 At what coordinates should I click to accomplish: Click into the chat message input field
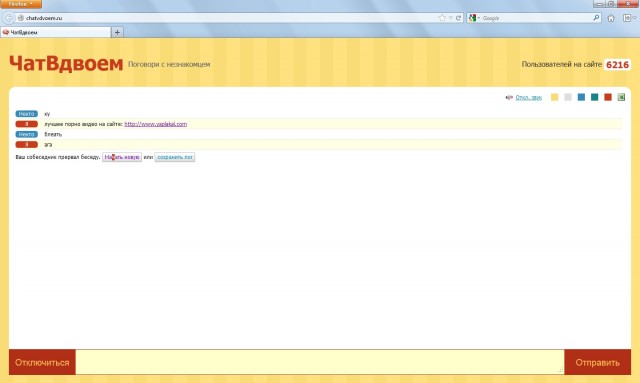click(320, 362)
